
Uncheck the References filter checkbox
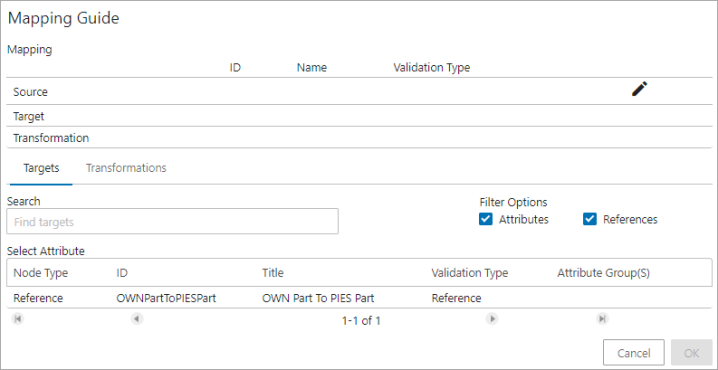pos(590,219)
